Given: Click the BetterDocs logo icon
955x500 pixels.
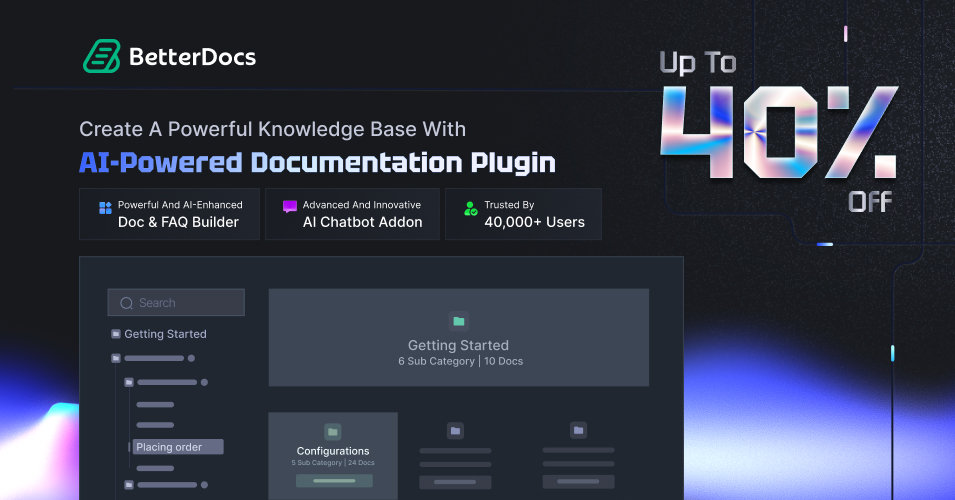Looking at the screenshot, I should (x=101, y=57).
